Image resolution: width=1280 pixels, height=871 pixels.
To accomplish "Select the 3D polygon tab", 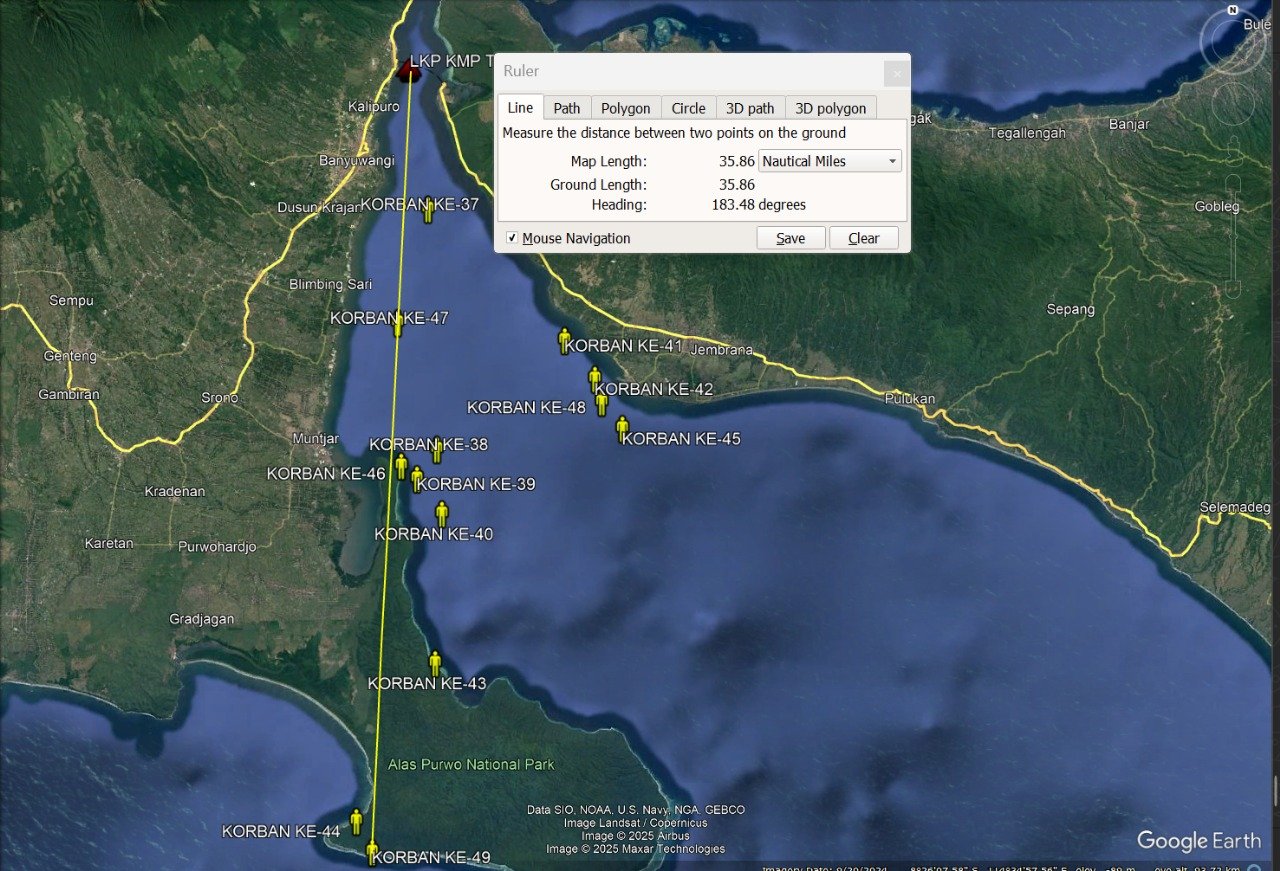I will click(x=830, y=108).
